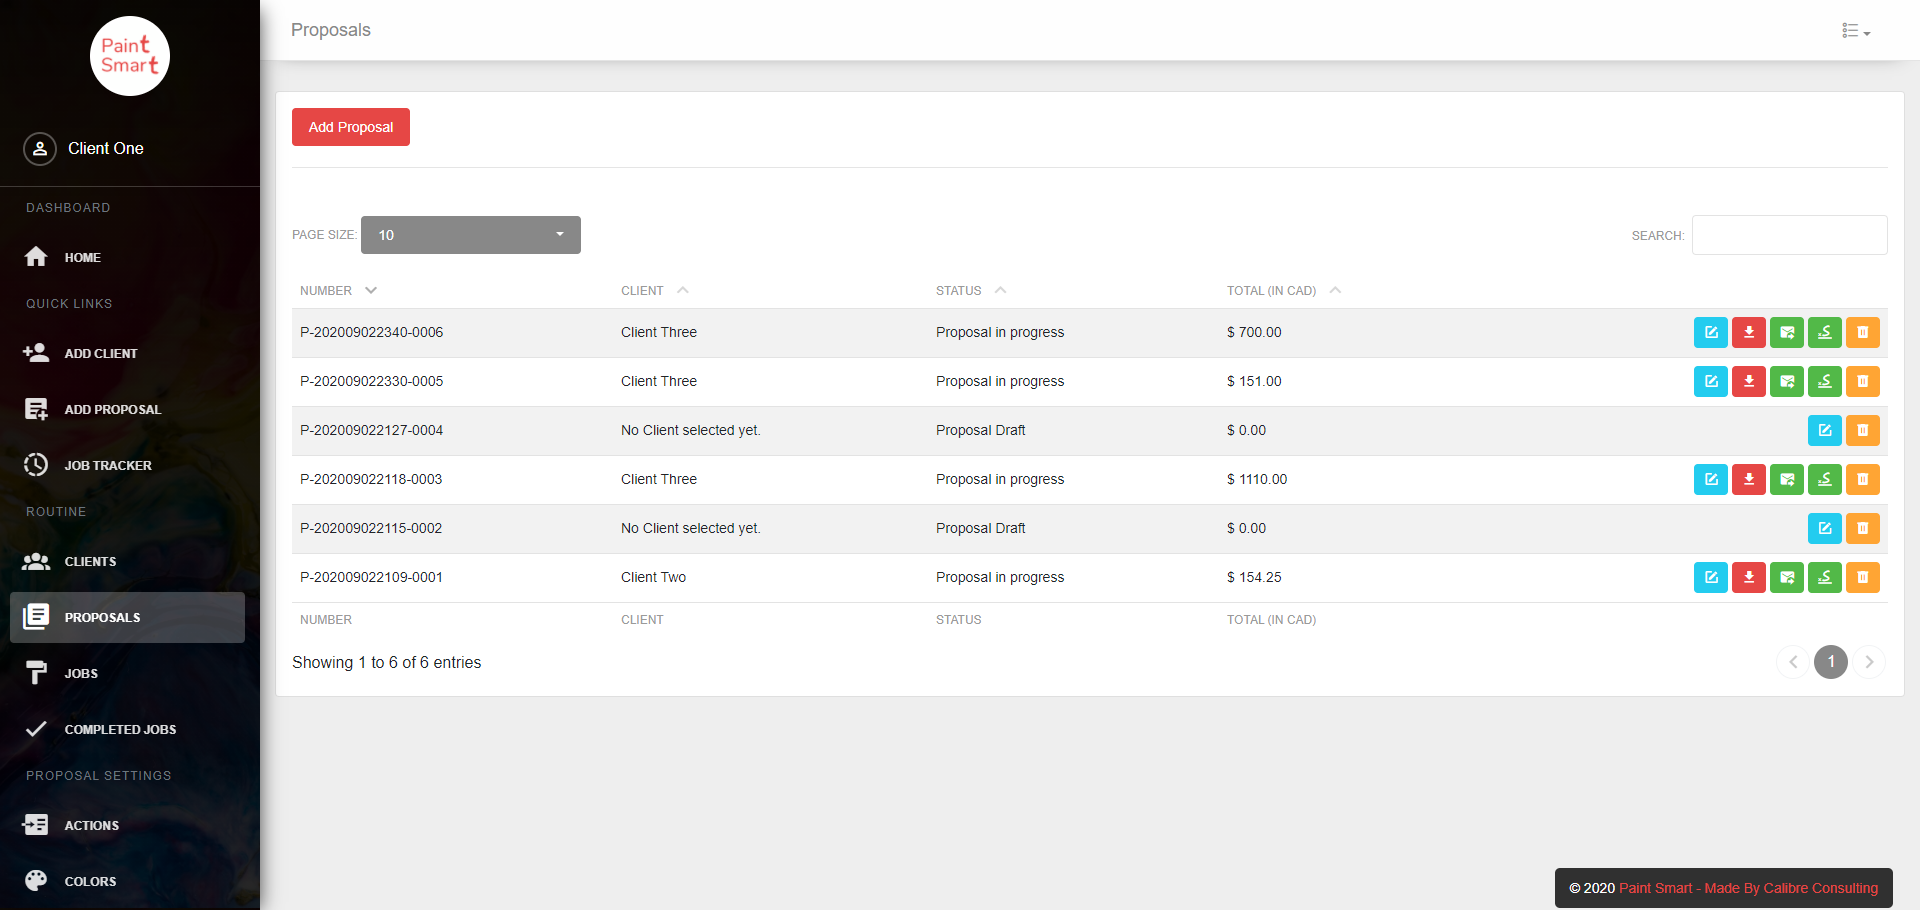The height and width of the screenshot is (910, 1920).
Task: Email proposal P-202009022118-0003 to client
Action: pos(1786,480)
